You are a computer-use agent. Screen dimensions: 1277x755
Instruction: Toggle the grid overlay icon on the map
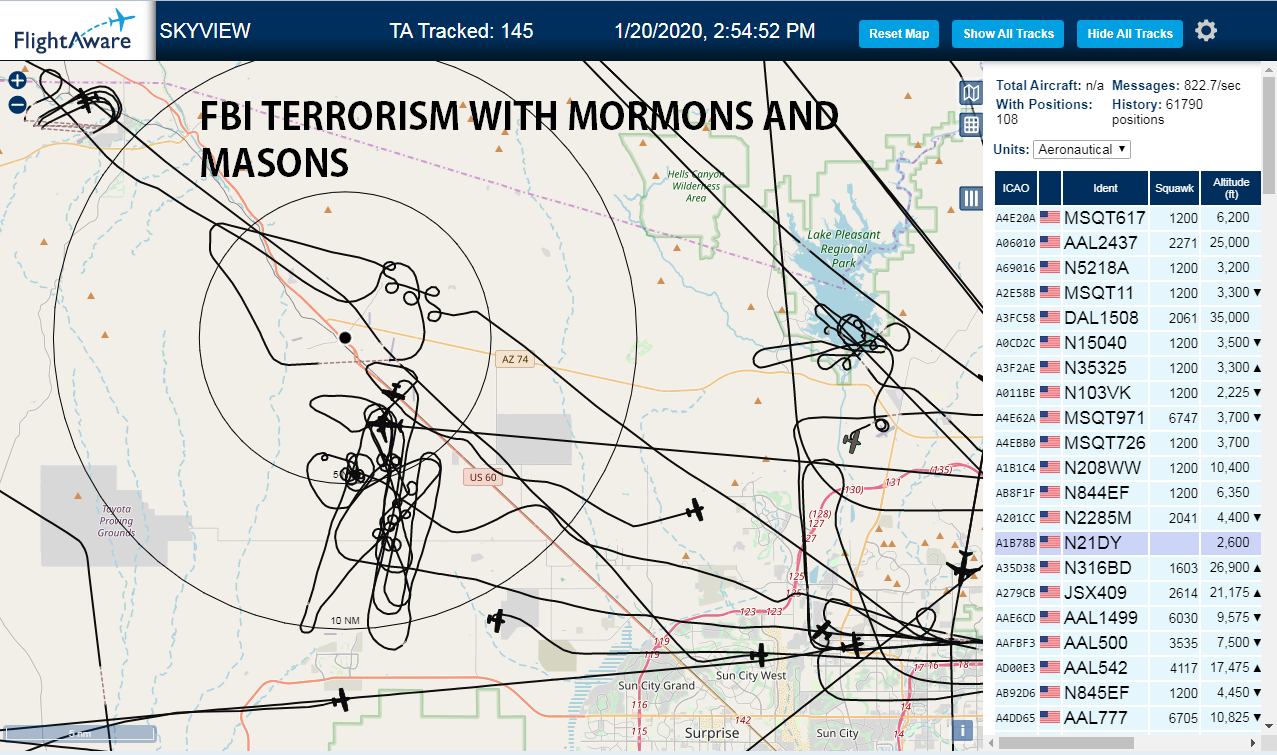970,125
